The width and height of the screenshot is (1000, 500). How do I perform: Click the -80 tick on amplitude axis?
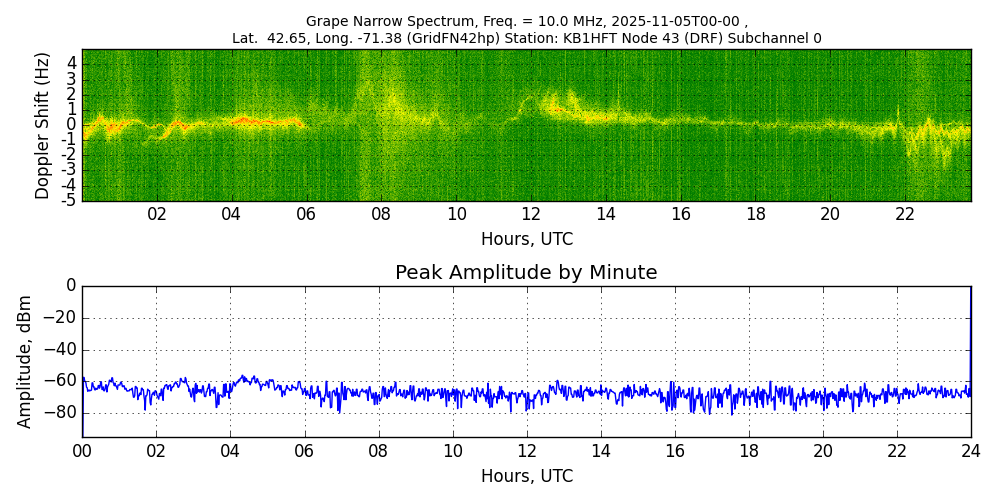[61, 411]
